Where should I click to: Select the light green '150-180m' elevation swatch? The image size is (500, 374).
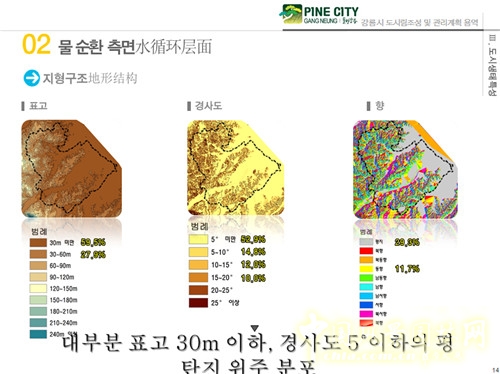38,299
